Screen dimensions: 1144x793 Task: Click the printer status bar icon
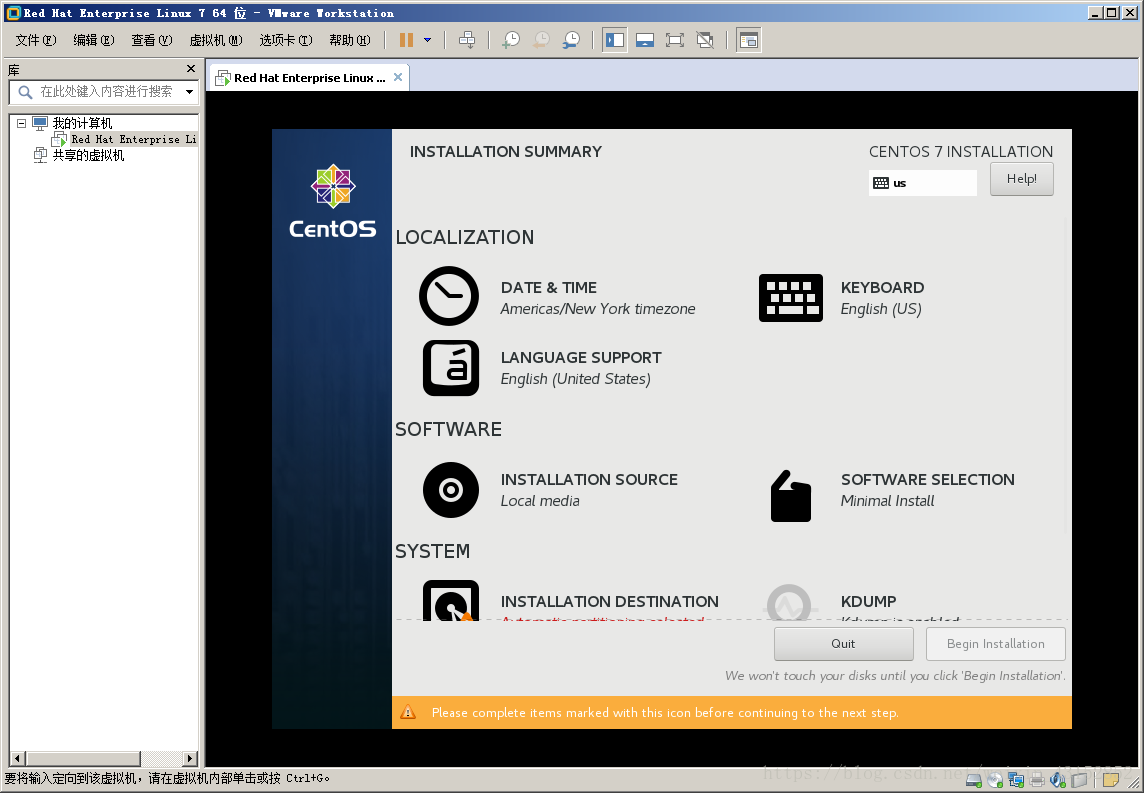tap(1037, 781)
